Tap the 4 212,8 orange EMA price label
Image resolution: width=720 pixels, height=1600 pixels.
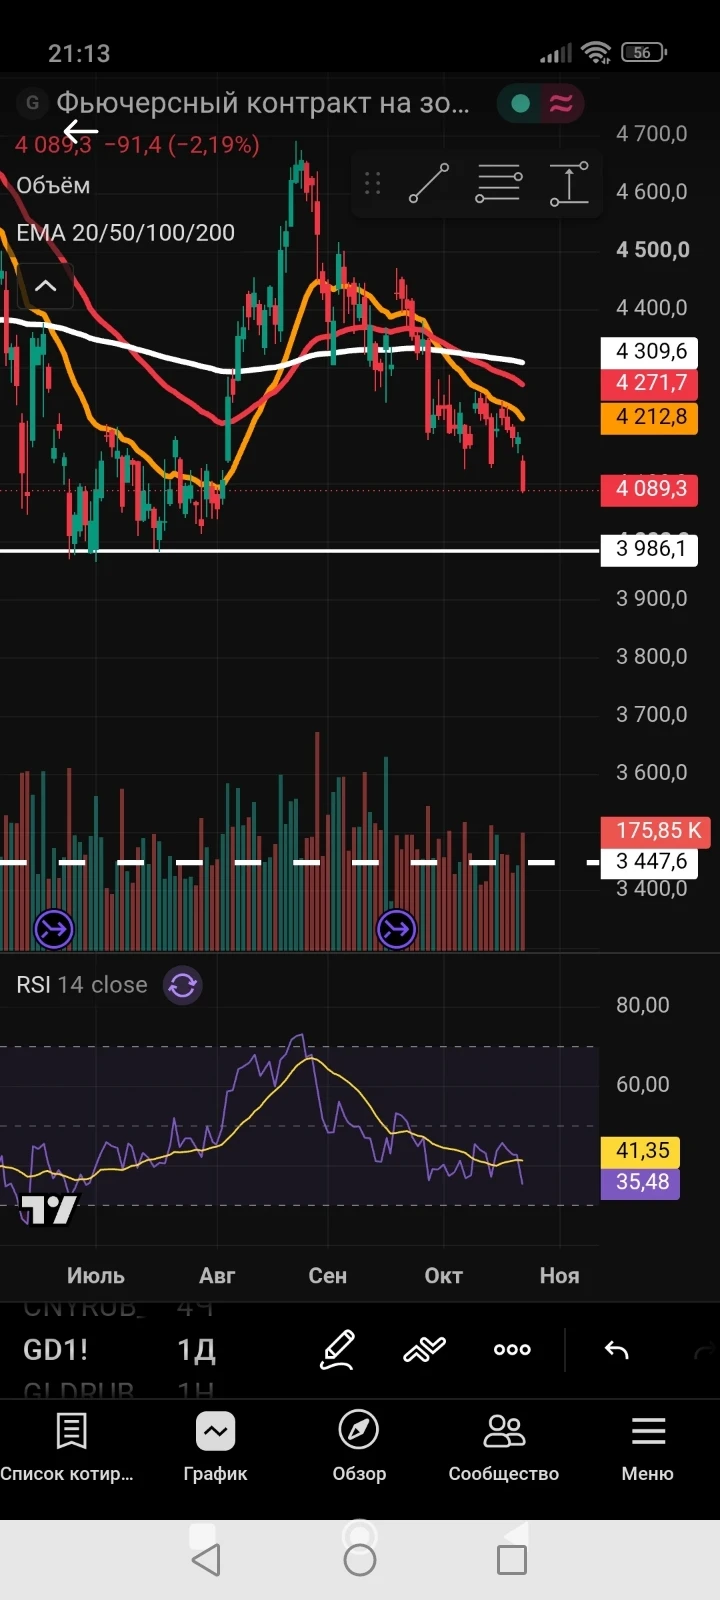point(649,417)
